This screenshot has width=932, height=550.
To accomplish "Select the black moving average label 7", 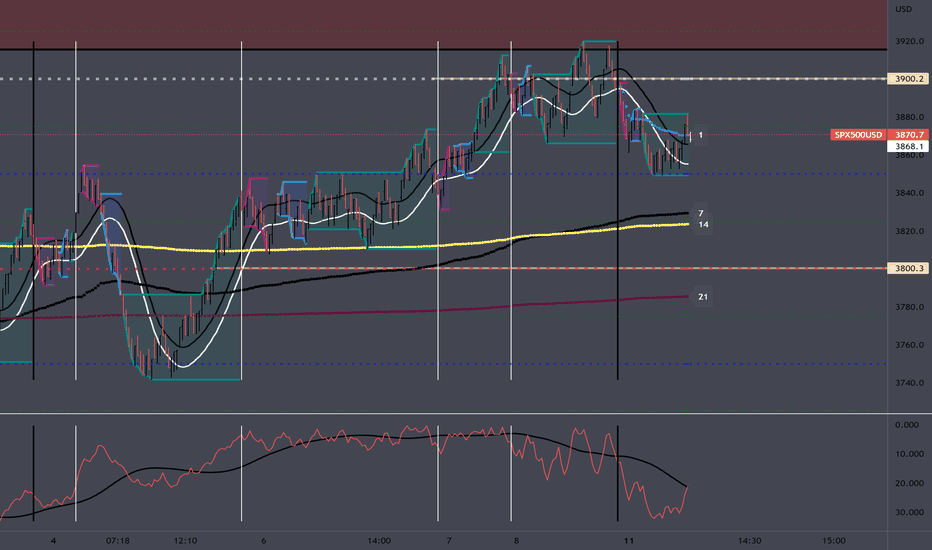I will click(x=701, y=213).
